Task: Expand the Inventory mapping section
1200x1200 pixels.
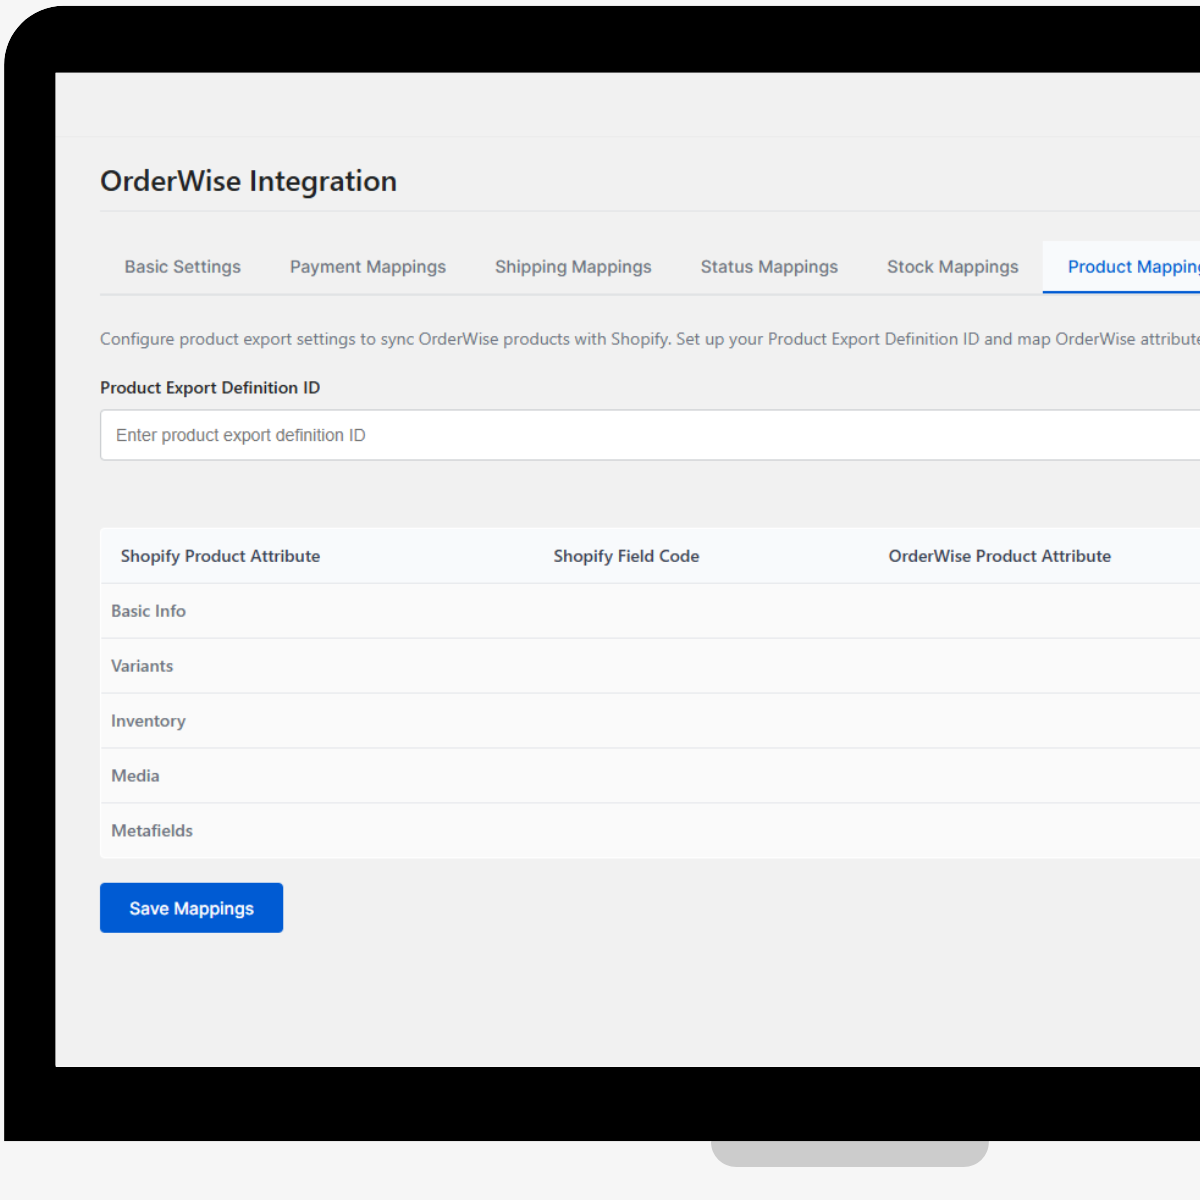Action: (148, 721)
